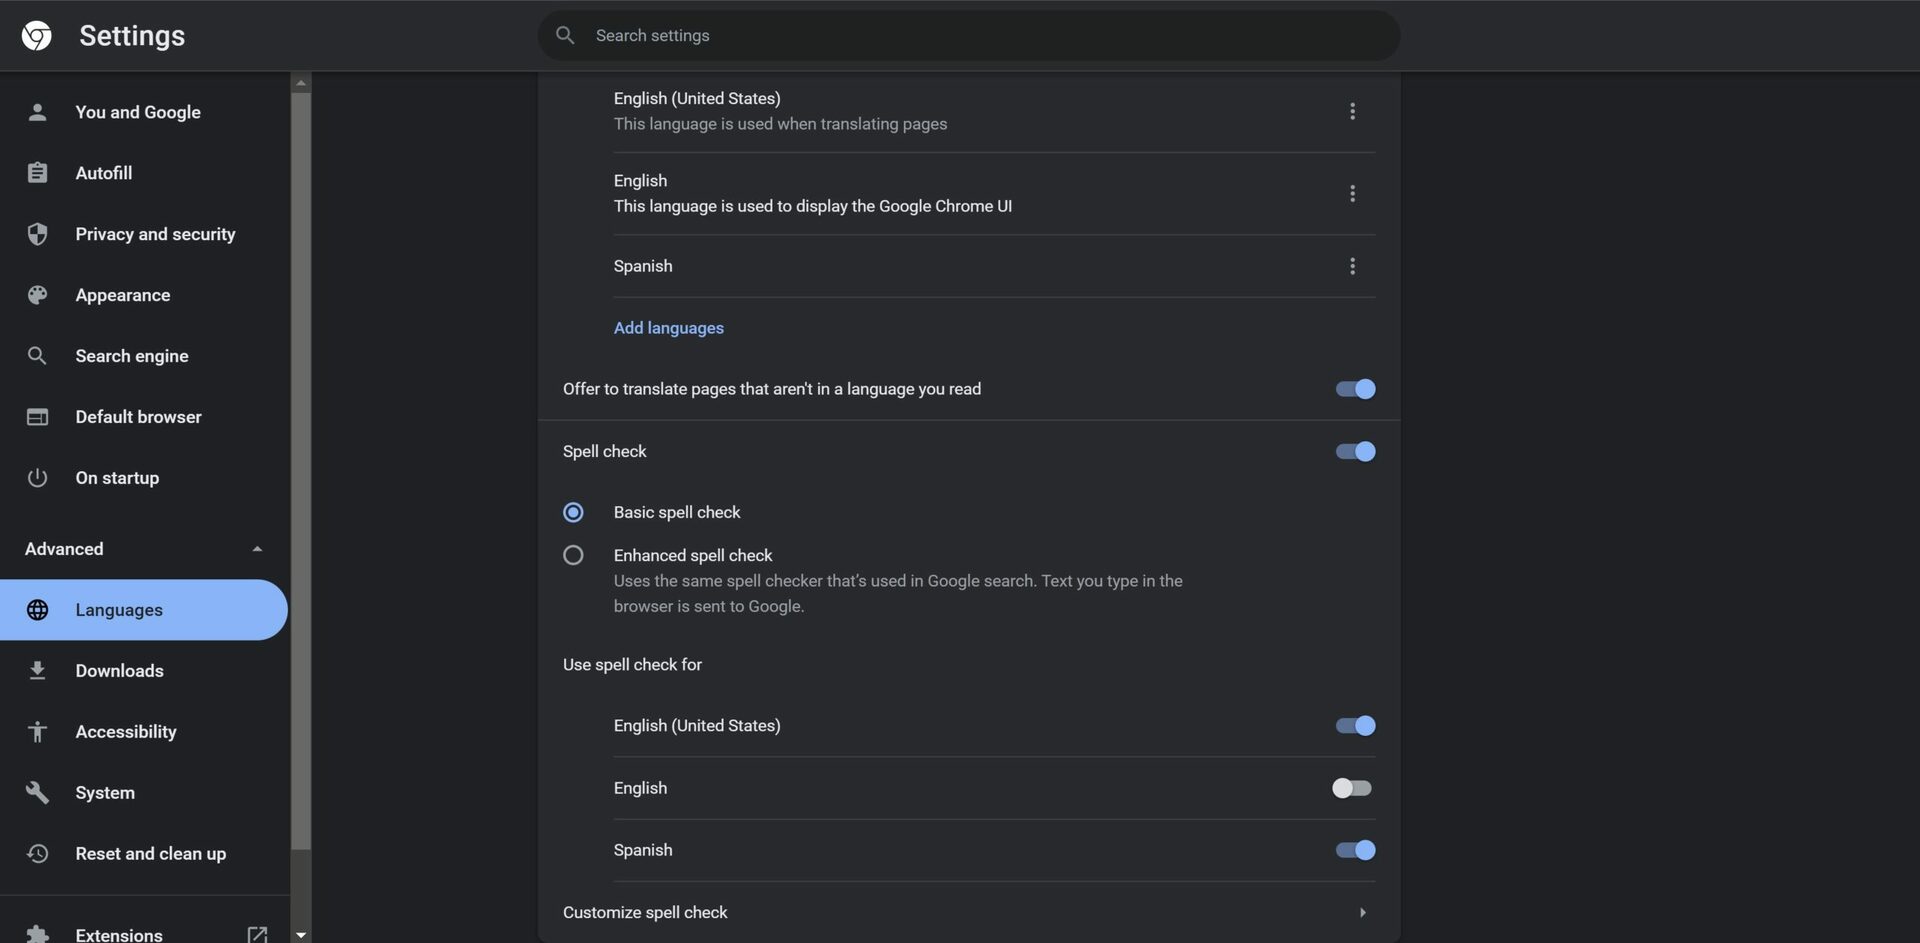The height and width of the screenshot is (943, 1920).
Task: Click the System wrench icon
Action: coord(37,793)
